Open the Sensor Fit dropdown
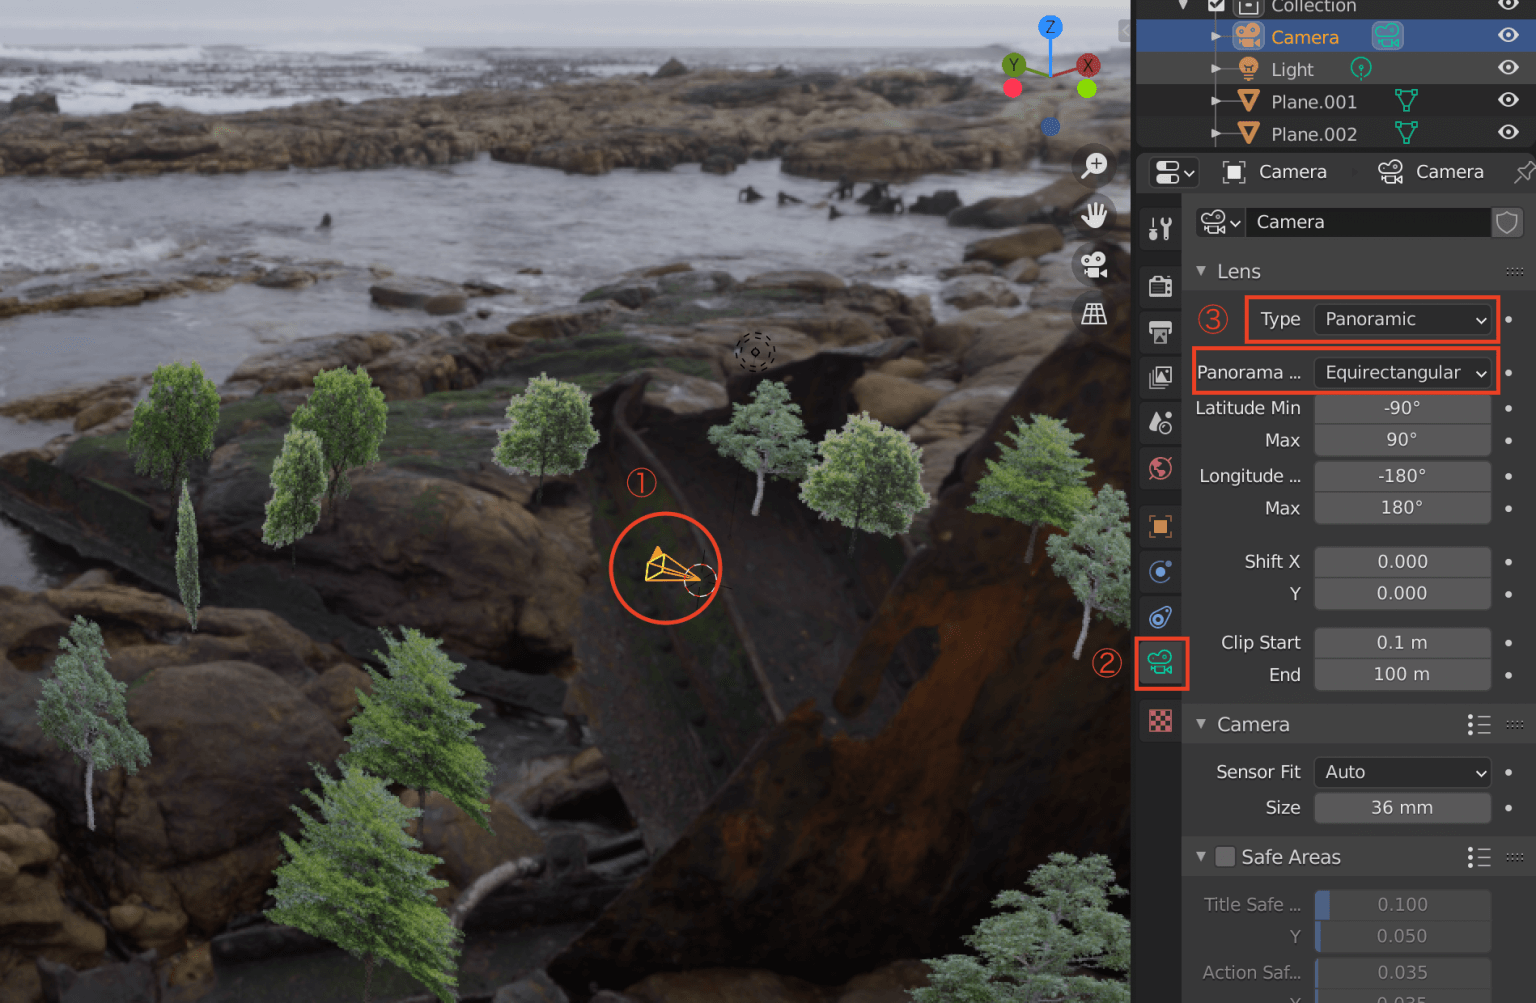The height and width of the screenshot is (1003, 1536). tap(1401, 772)
